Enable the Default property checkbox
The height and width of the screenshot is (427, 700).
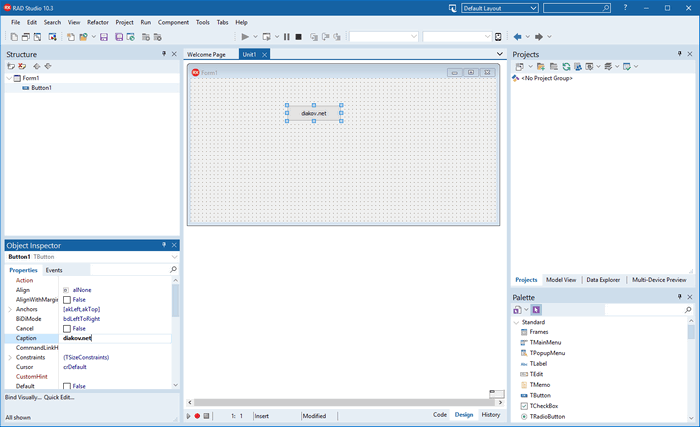[67, 386]
